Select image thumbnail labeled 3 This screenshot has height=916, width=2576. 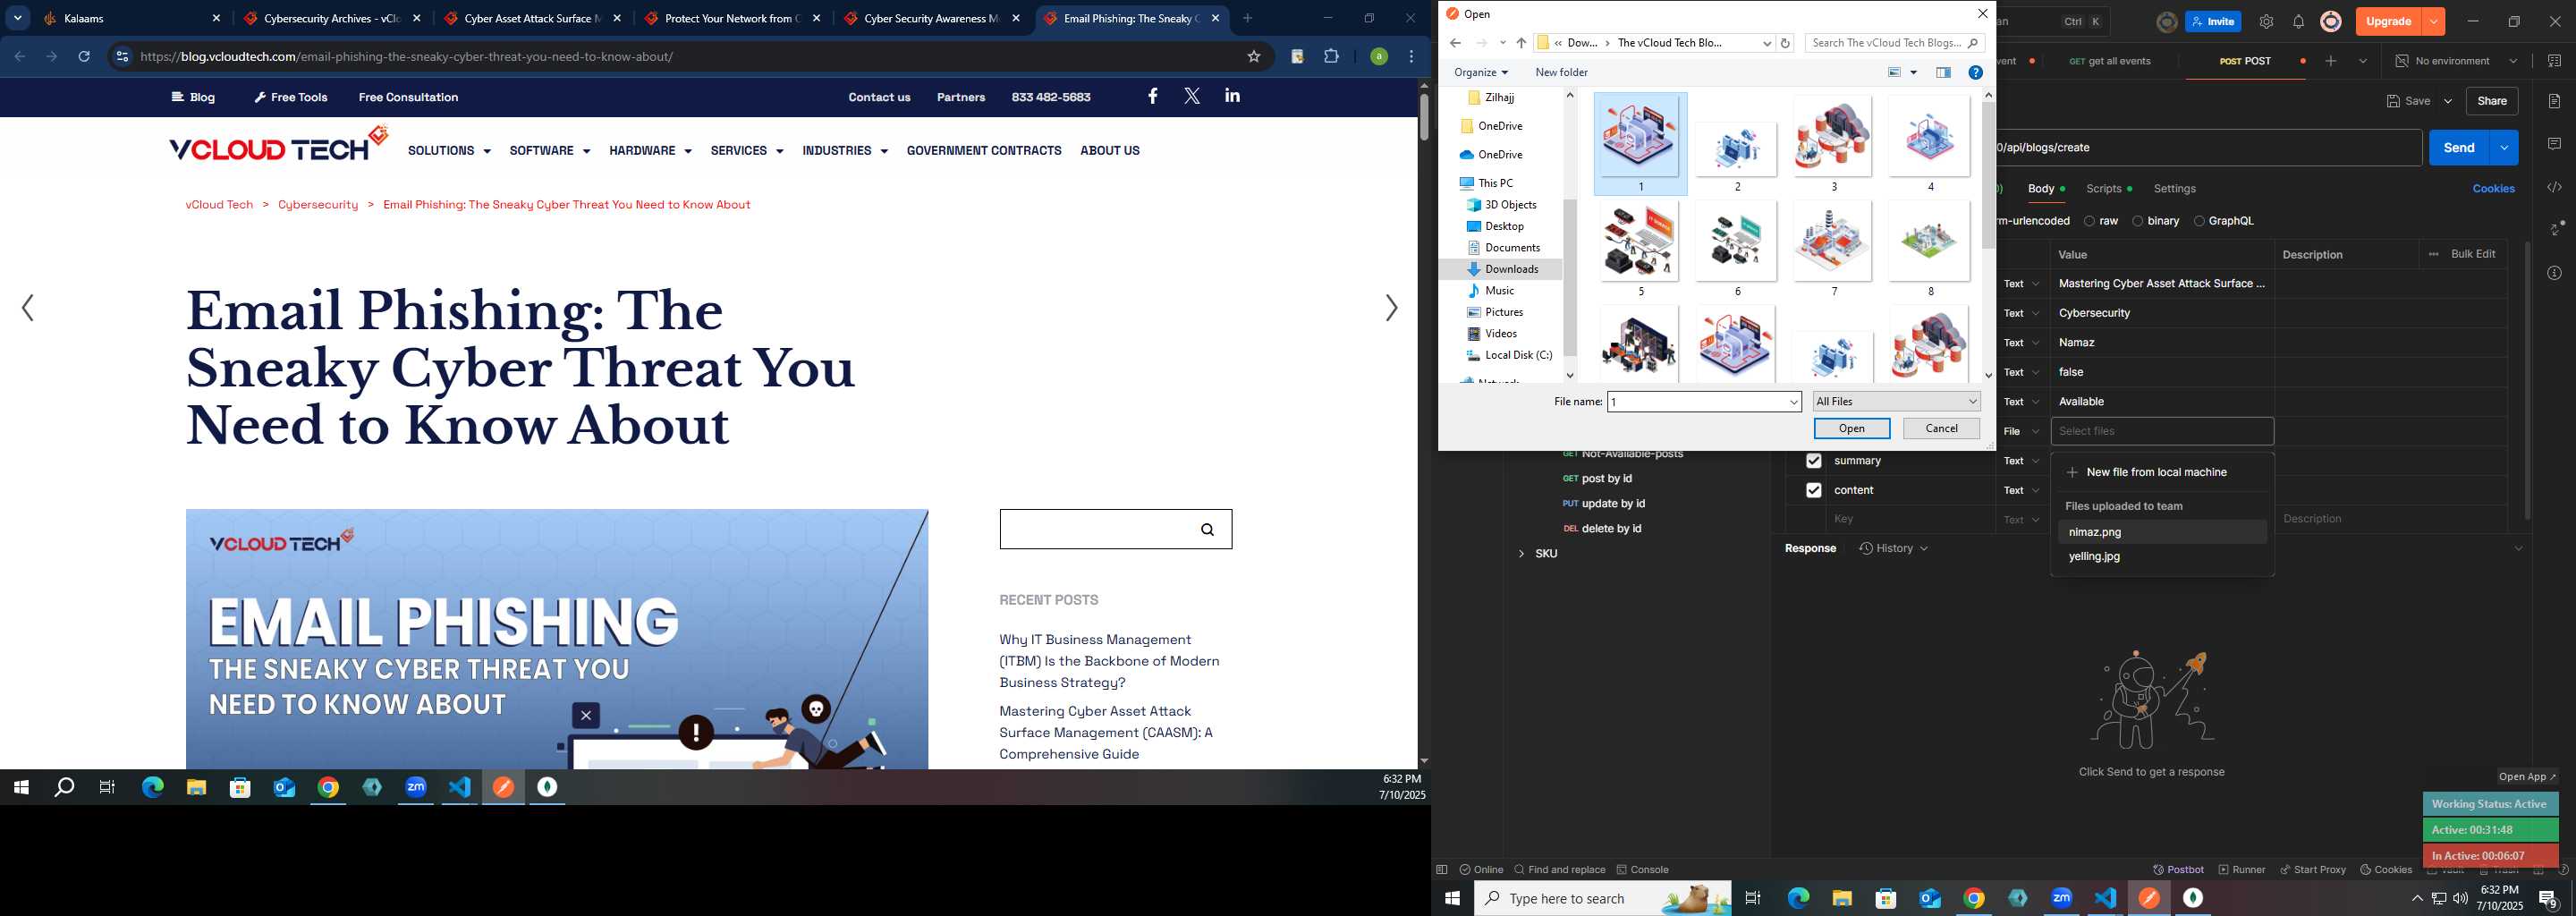point(1833,143)
